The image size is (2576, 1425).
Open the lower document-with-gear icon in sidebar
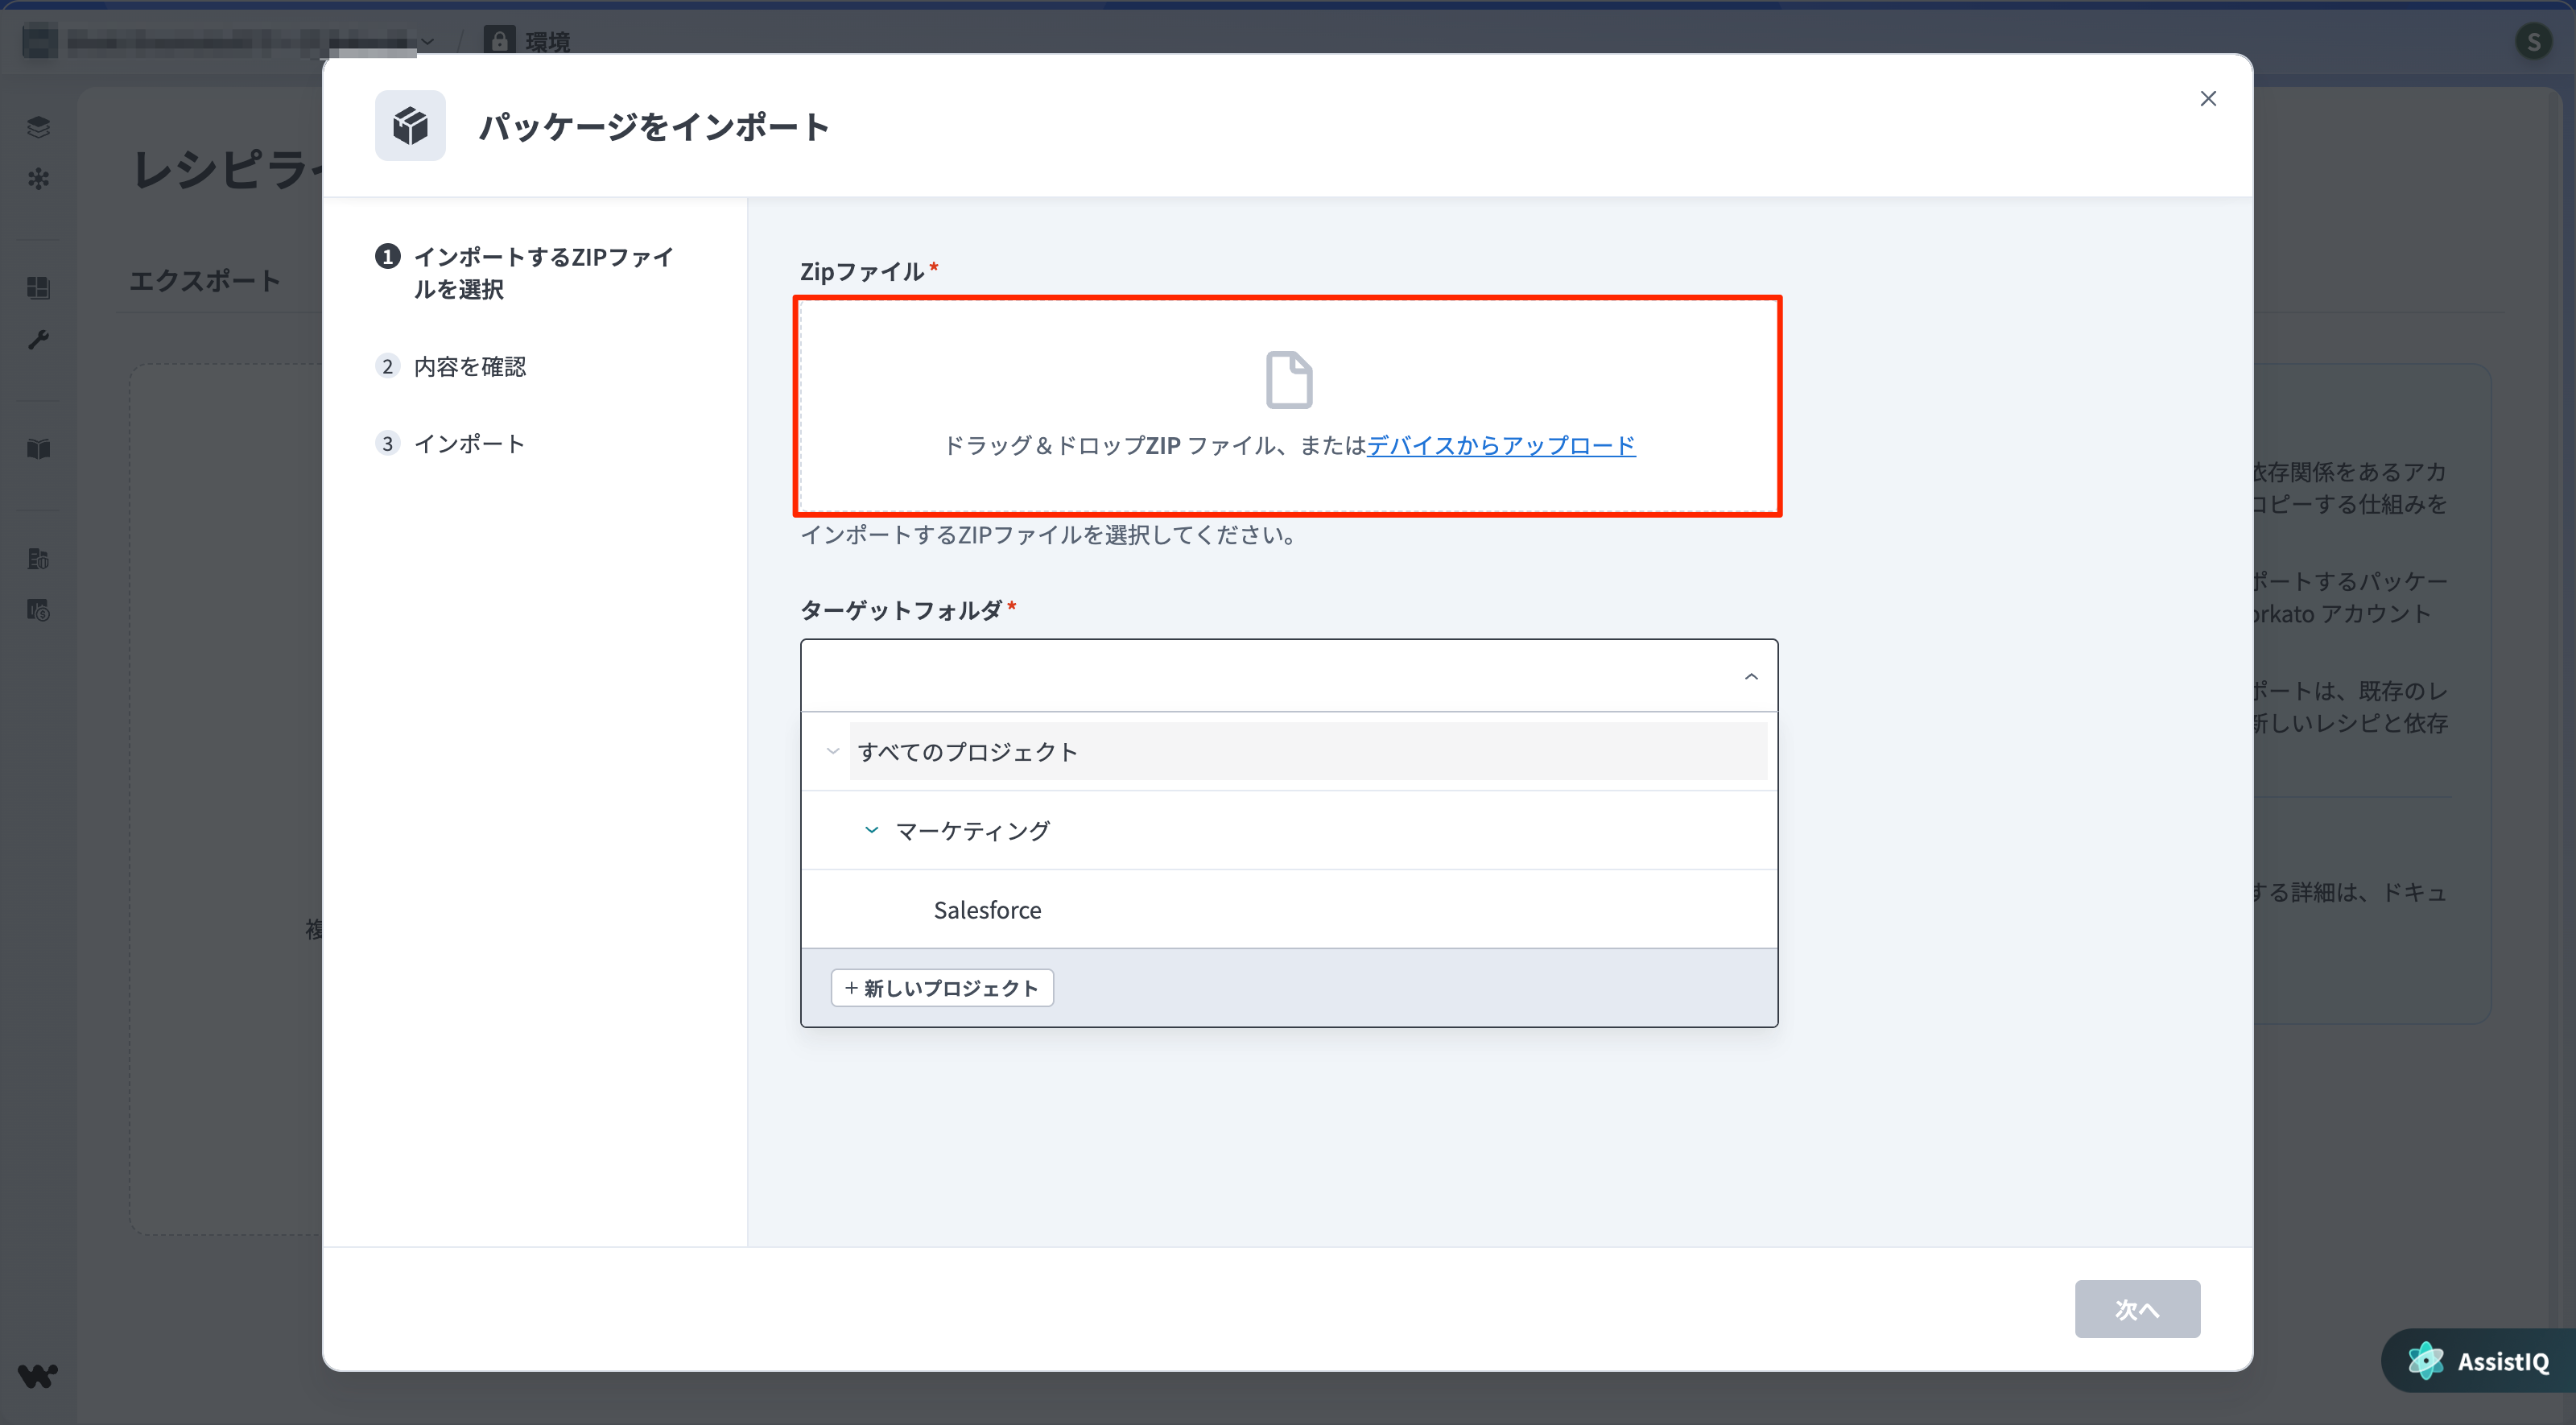click(38, 610)
